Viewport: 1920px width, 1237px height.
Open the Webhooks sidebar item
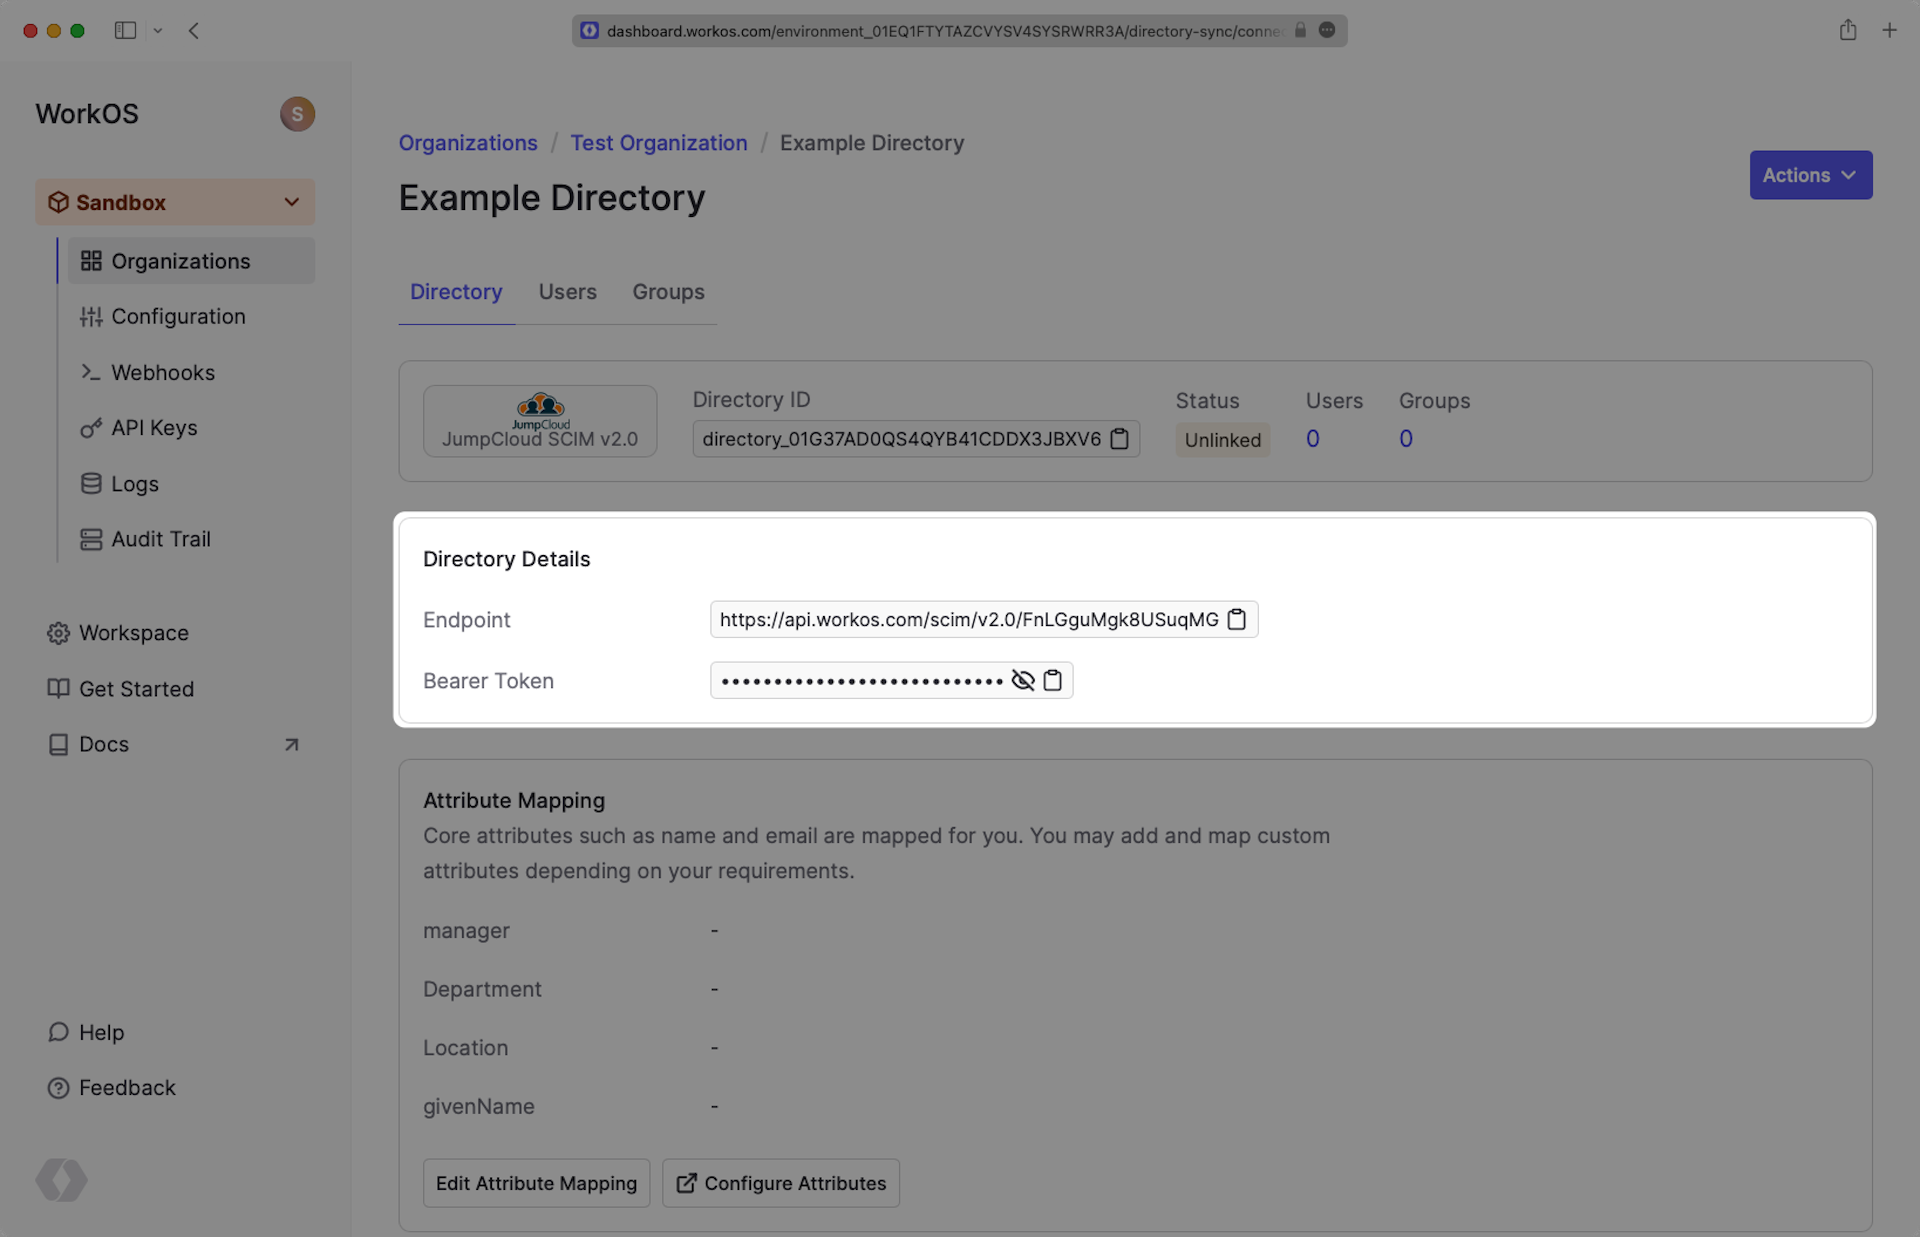[163, 372]
